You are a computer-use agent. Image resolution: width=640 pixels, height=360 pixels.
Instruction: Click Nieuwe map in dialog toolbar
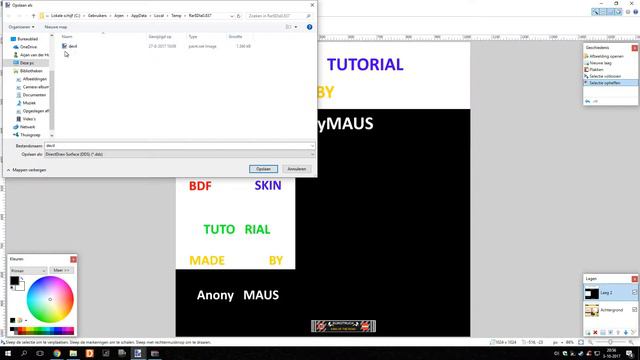[x=56, y=27]
